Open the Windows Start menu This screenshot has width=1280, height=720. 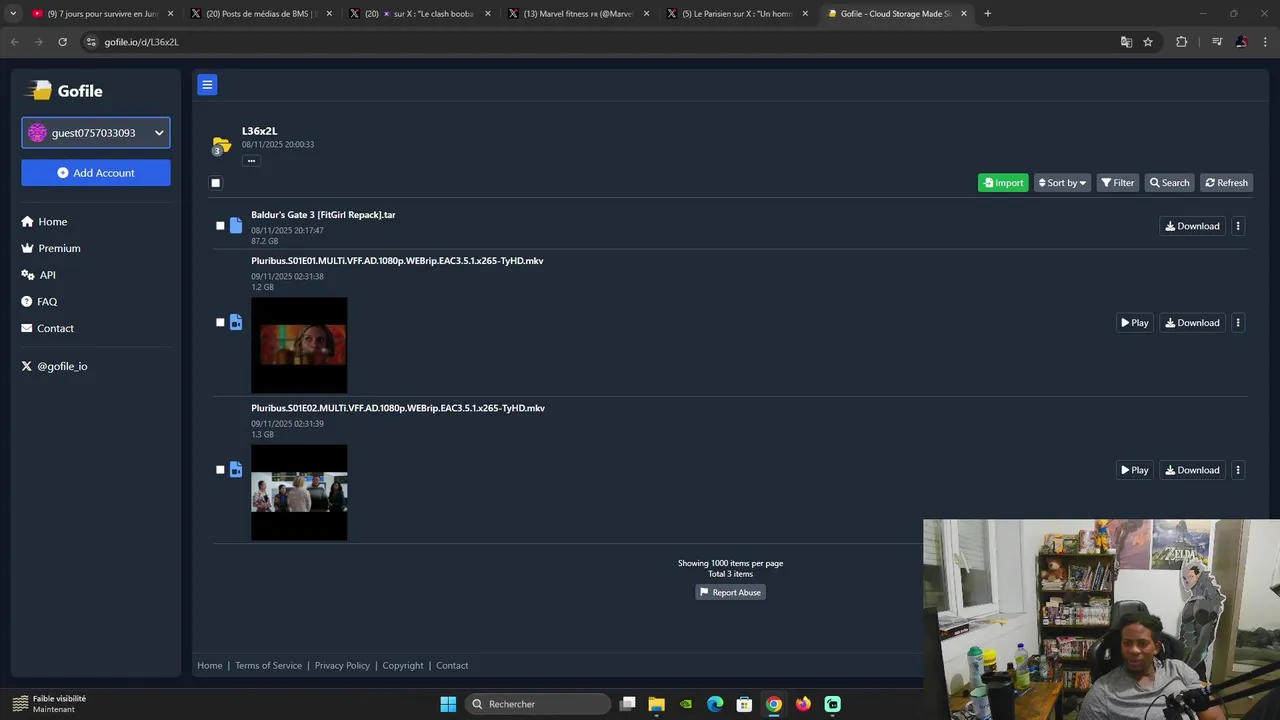pos(448,704)
